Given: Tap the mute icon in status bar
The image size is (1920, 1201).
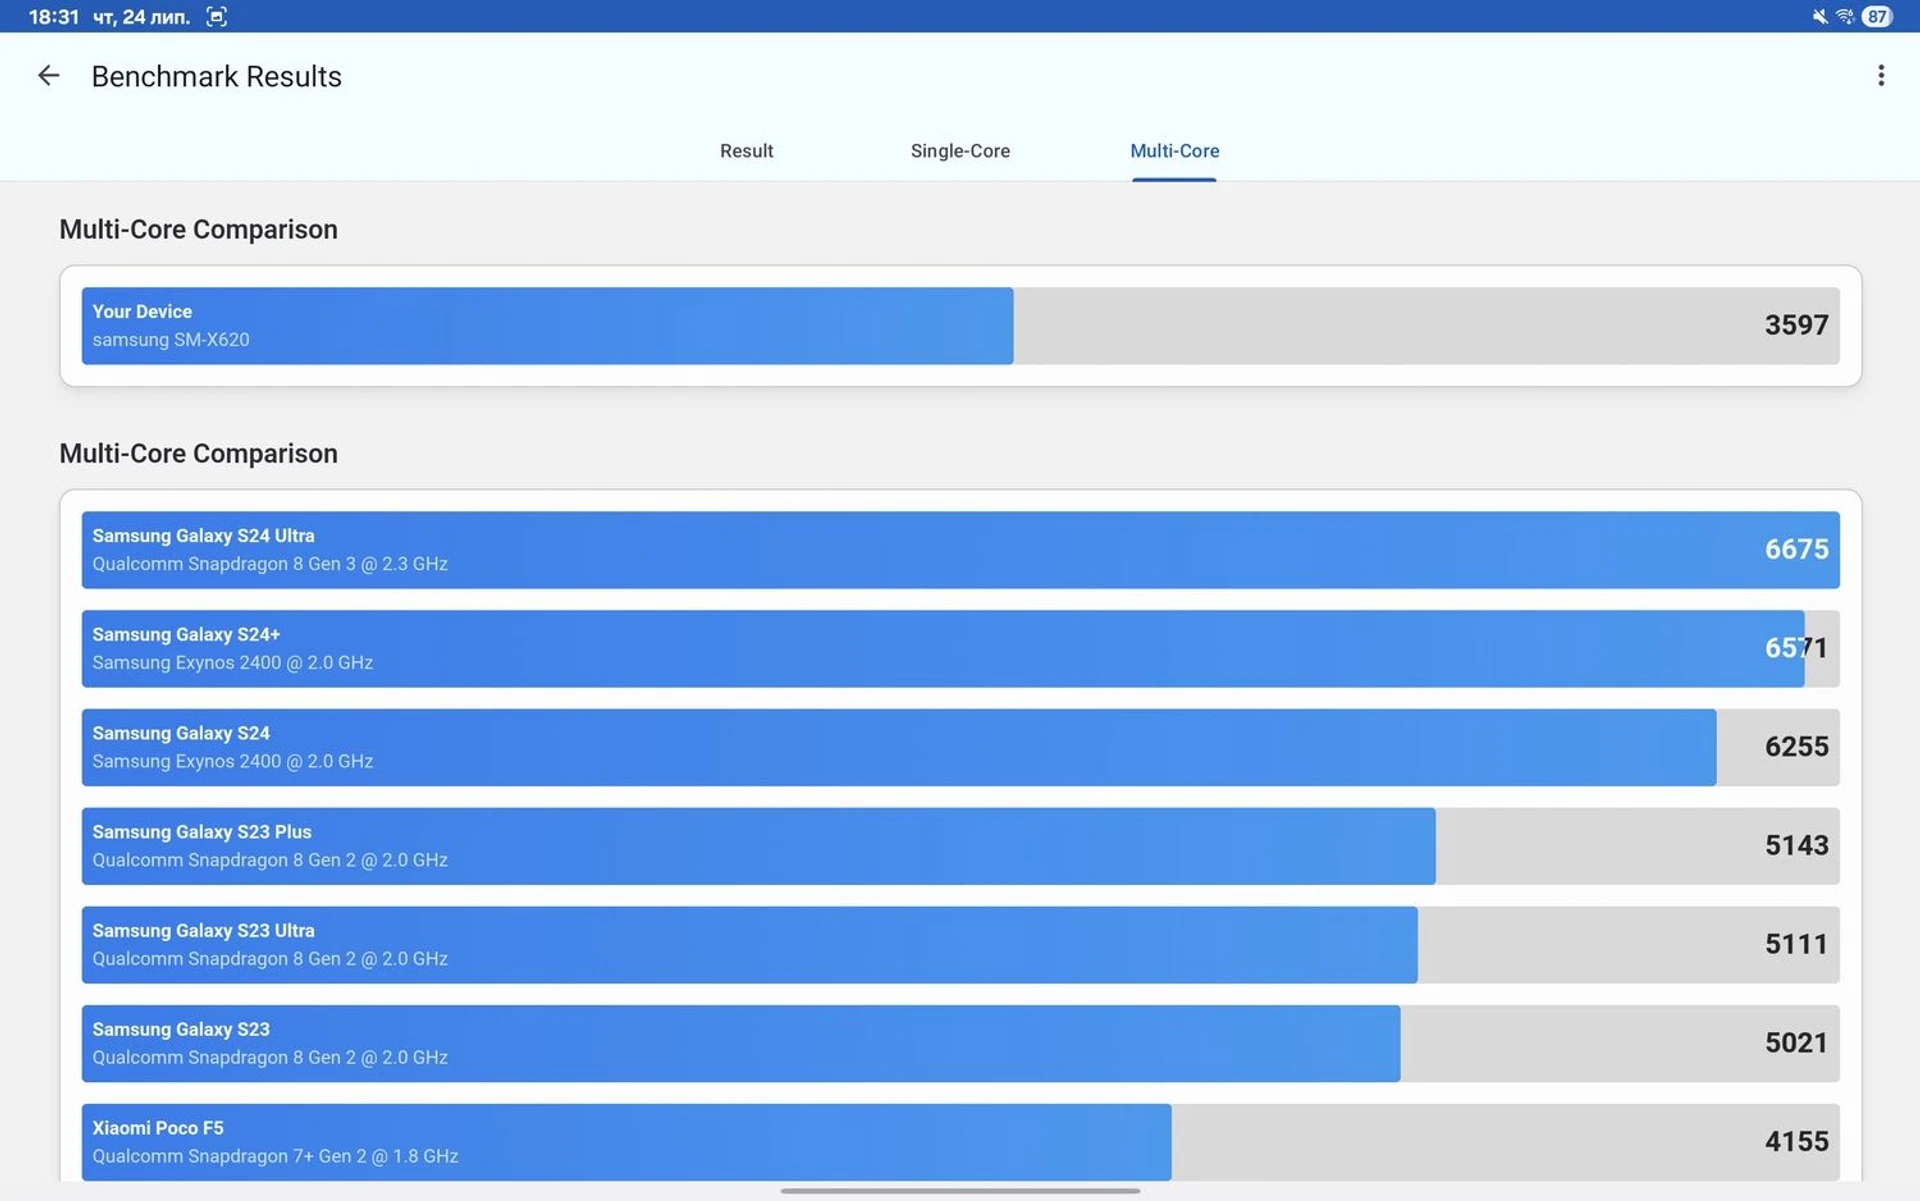Looking at the screenshot, I should click(x=1819, y=16).
